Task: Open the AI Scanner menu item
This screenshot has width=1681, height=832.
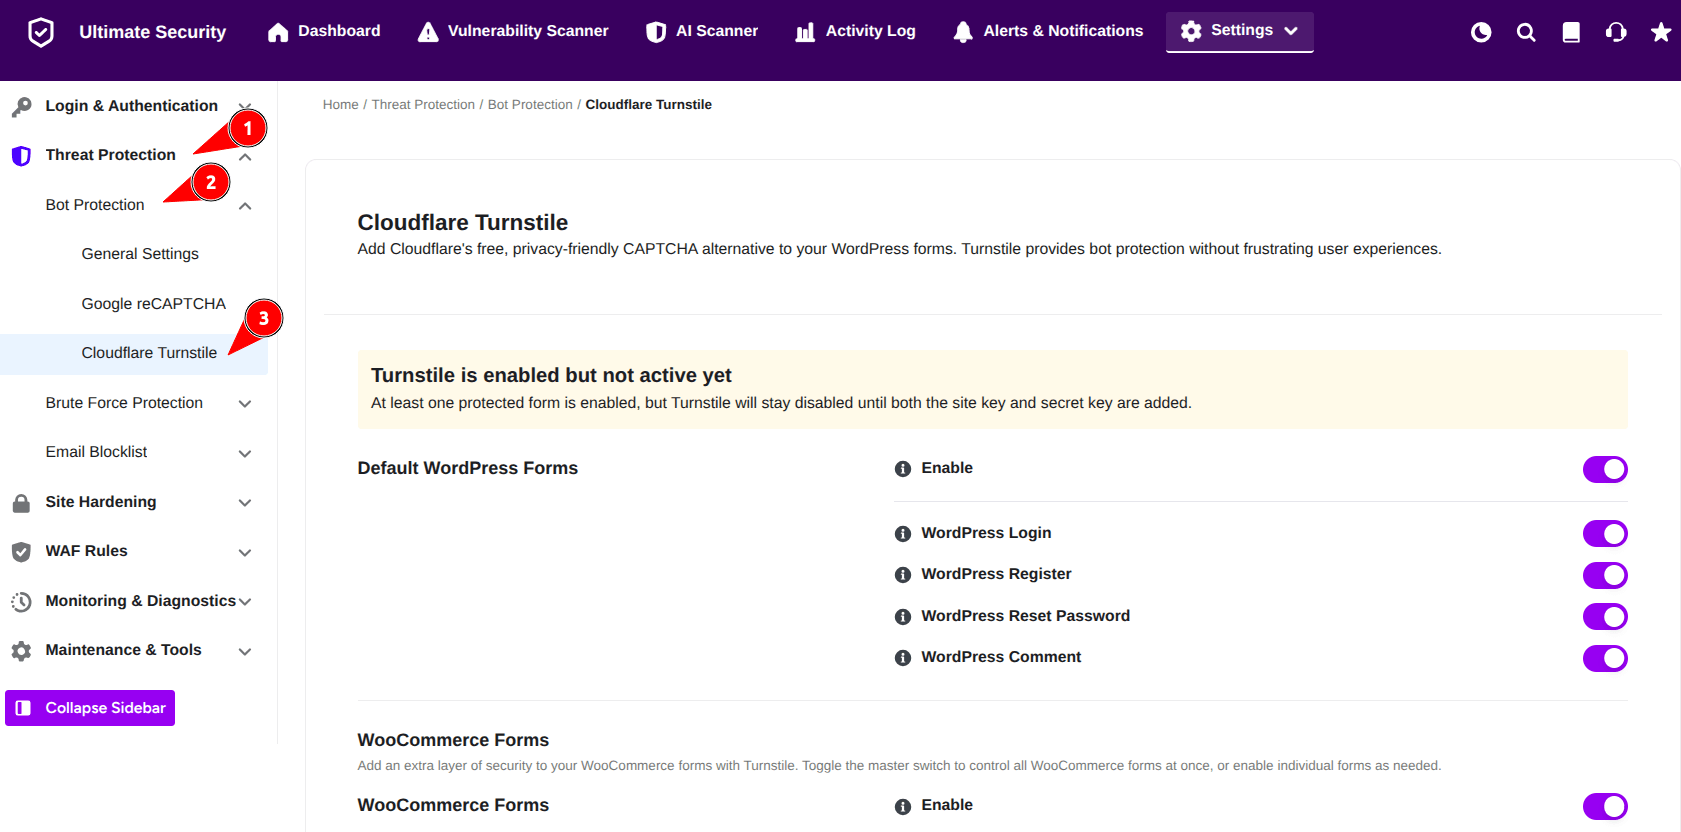Action: (702, 32)
